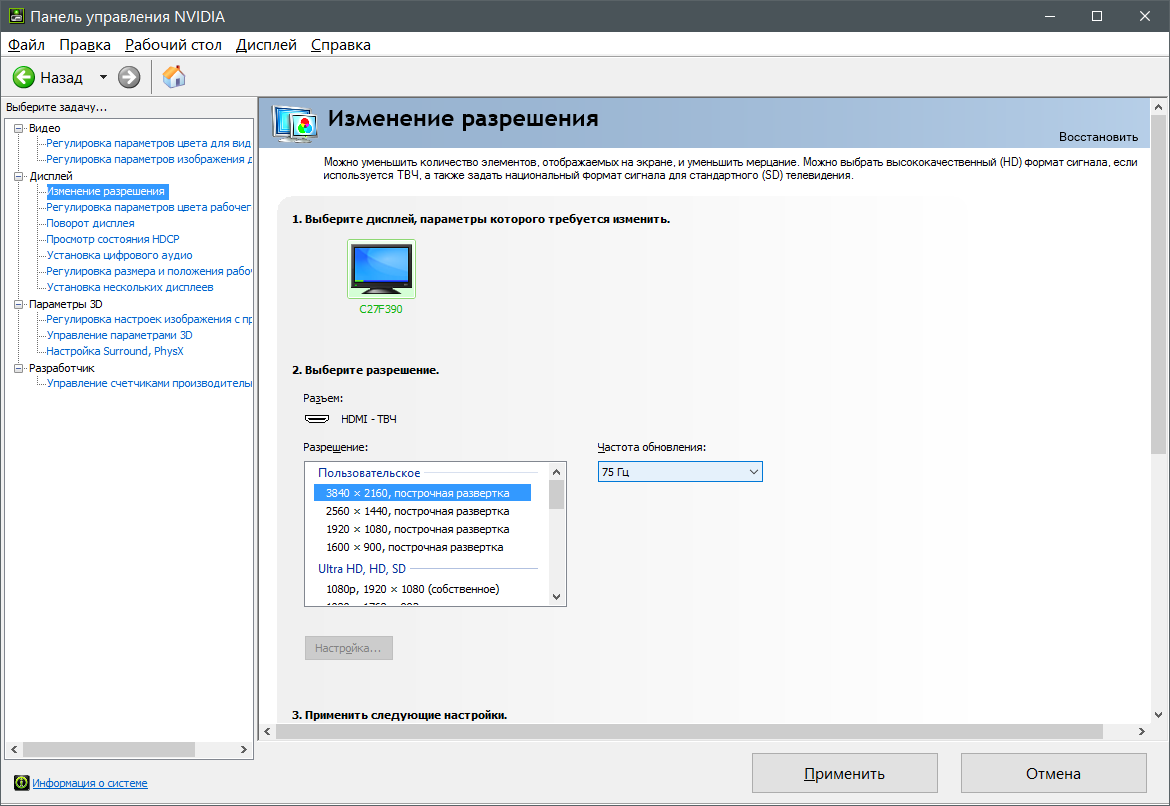Open the Рабочий стол menu
The width and height of the screenshot is (1170, 806).
[x=173, y=45]
